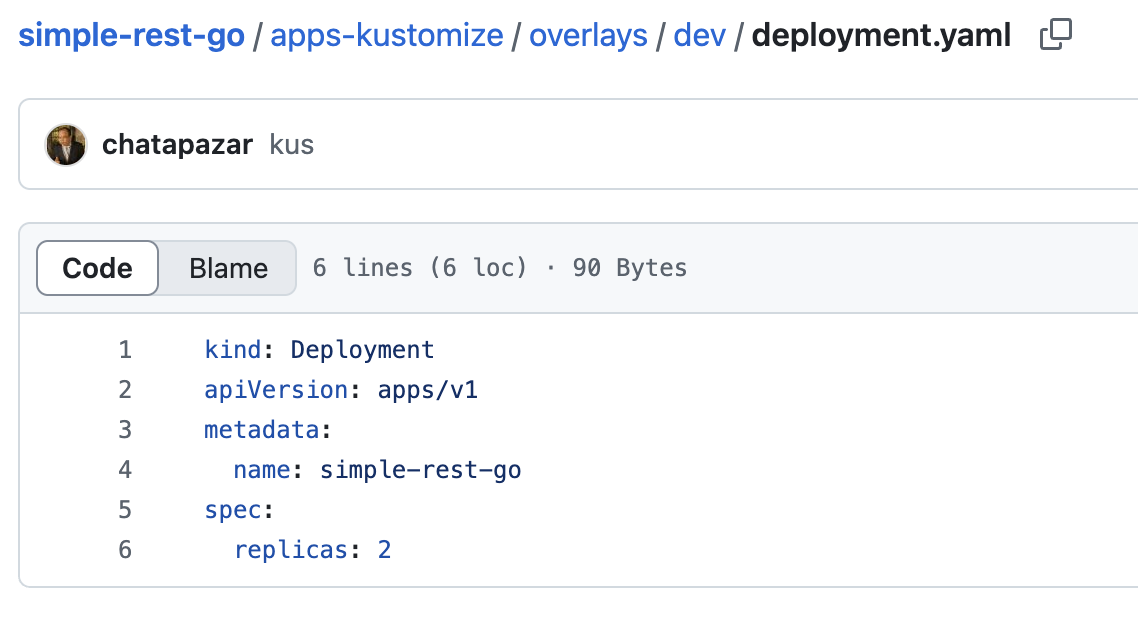
Task: Open the 'kus' commit message
Action: (x=291, y=144)
